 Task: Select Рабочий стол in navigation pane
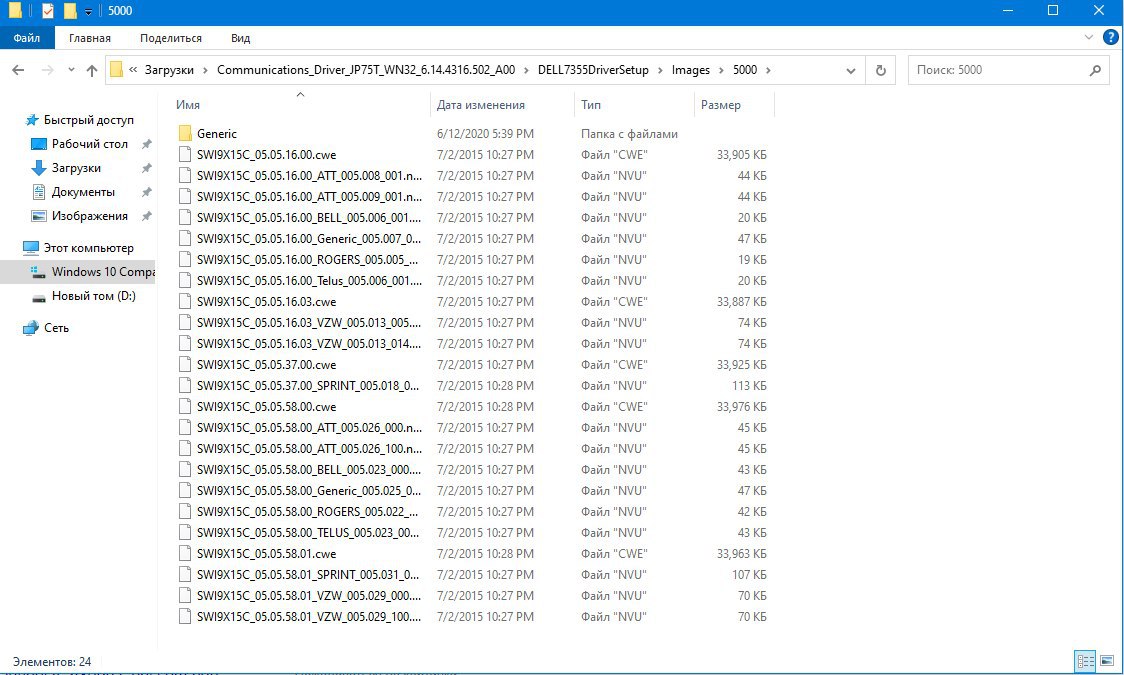[89, 144]
